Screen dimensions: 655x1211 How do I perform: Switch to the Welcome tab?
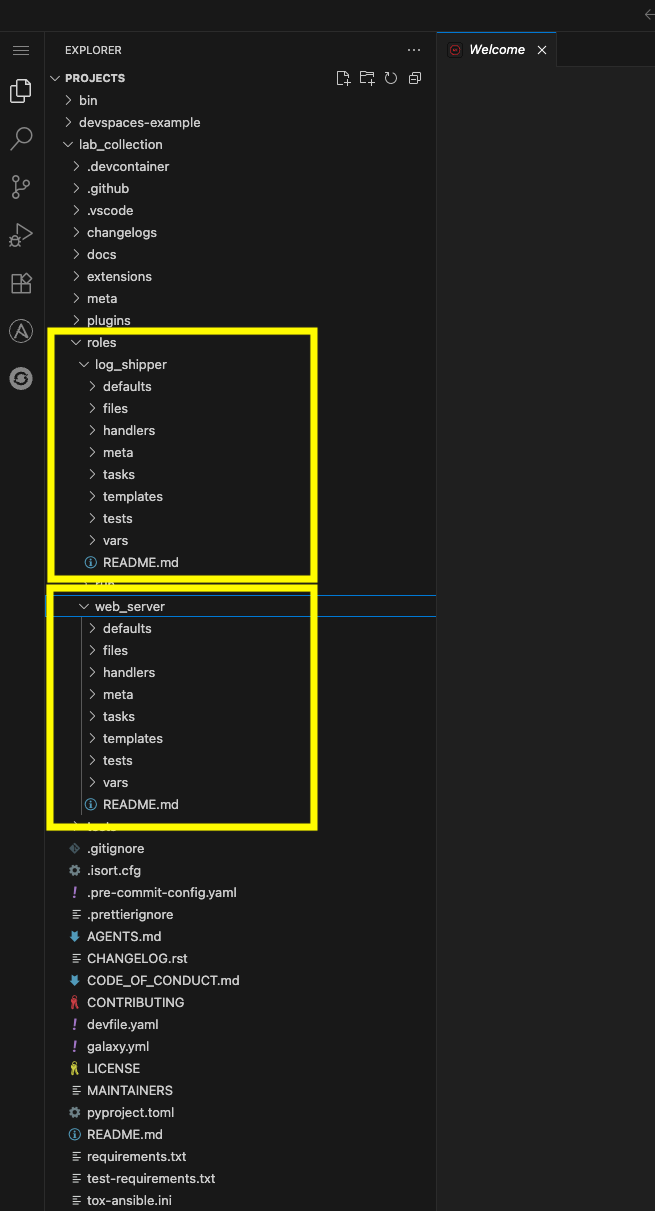coord(497,48)
